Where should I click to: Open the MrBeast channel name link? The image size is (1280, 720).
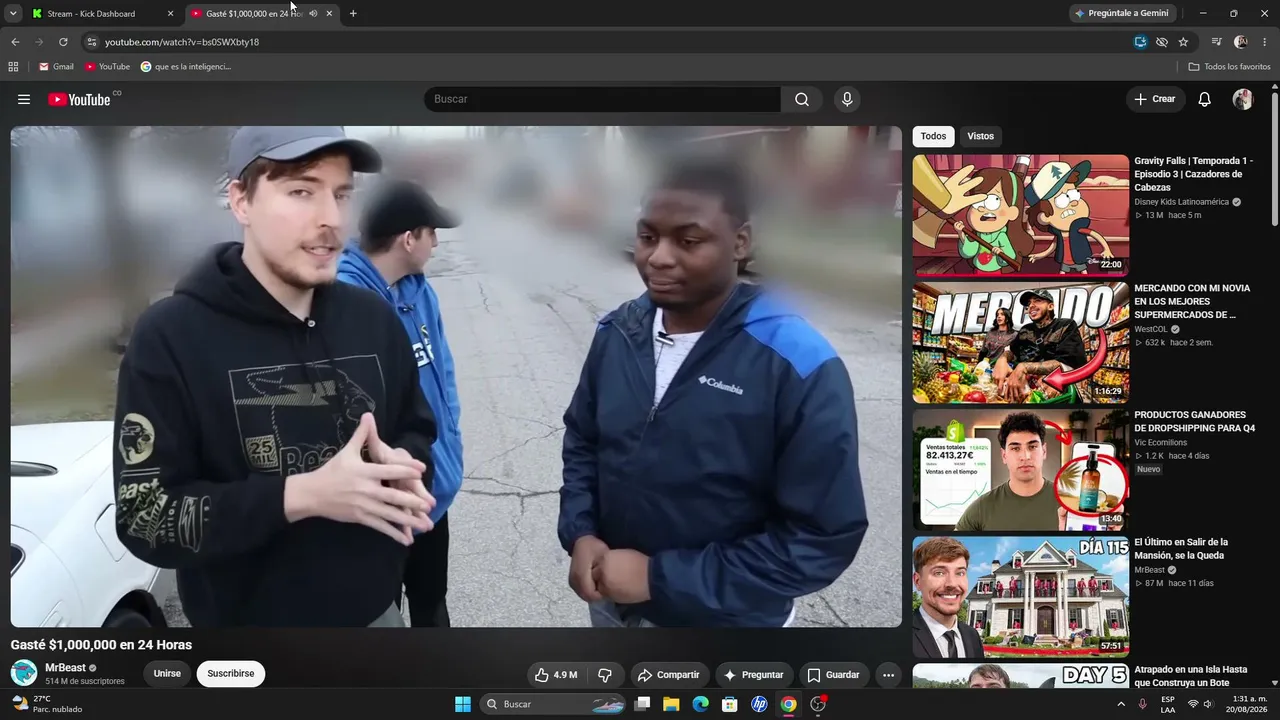tap(65, 668)
